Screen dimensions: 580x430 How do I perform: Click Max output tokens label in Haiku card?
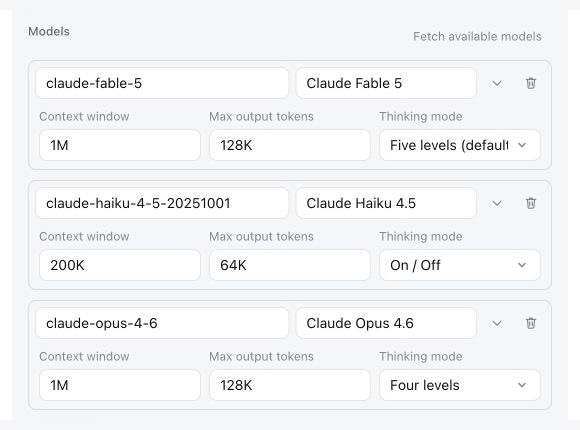click(261, 236)
